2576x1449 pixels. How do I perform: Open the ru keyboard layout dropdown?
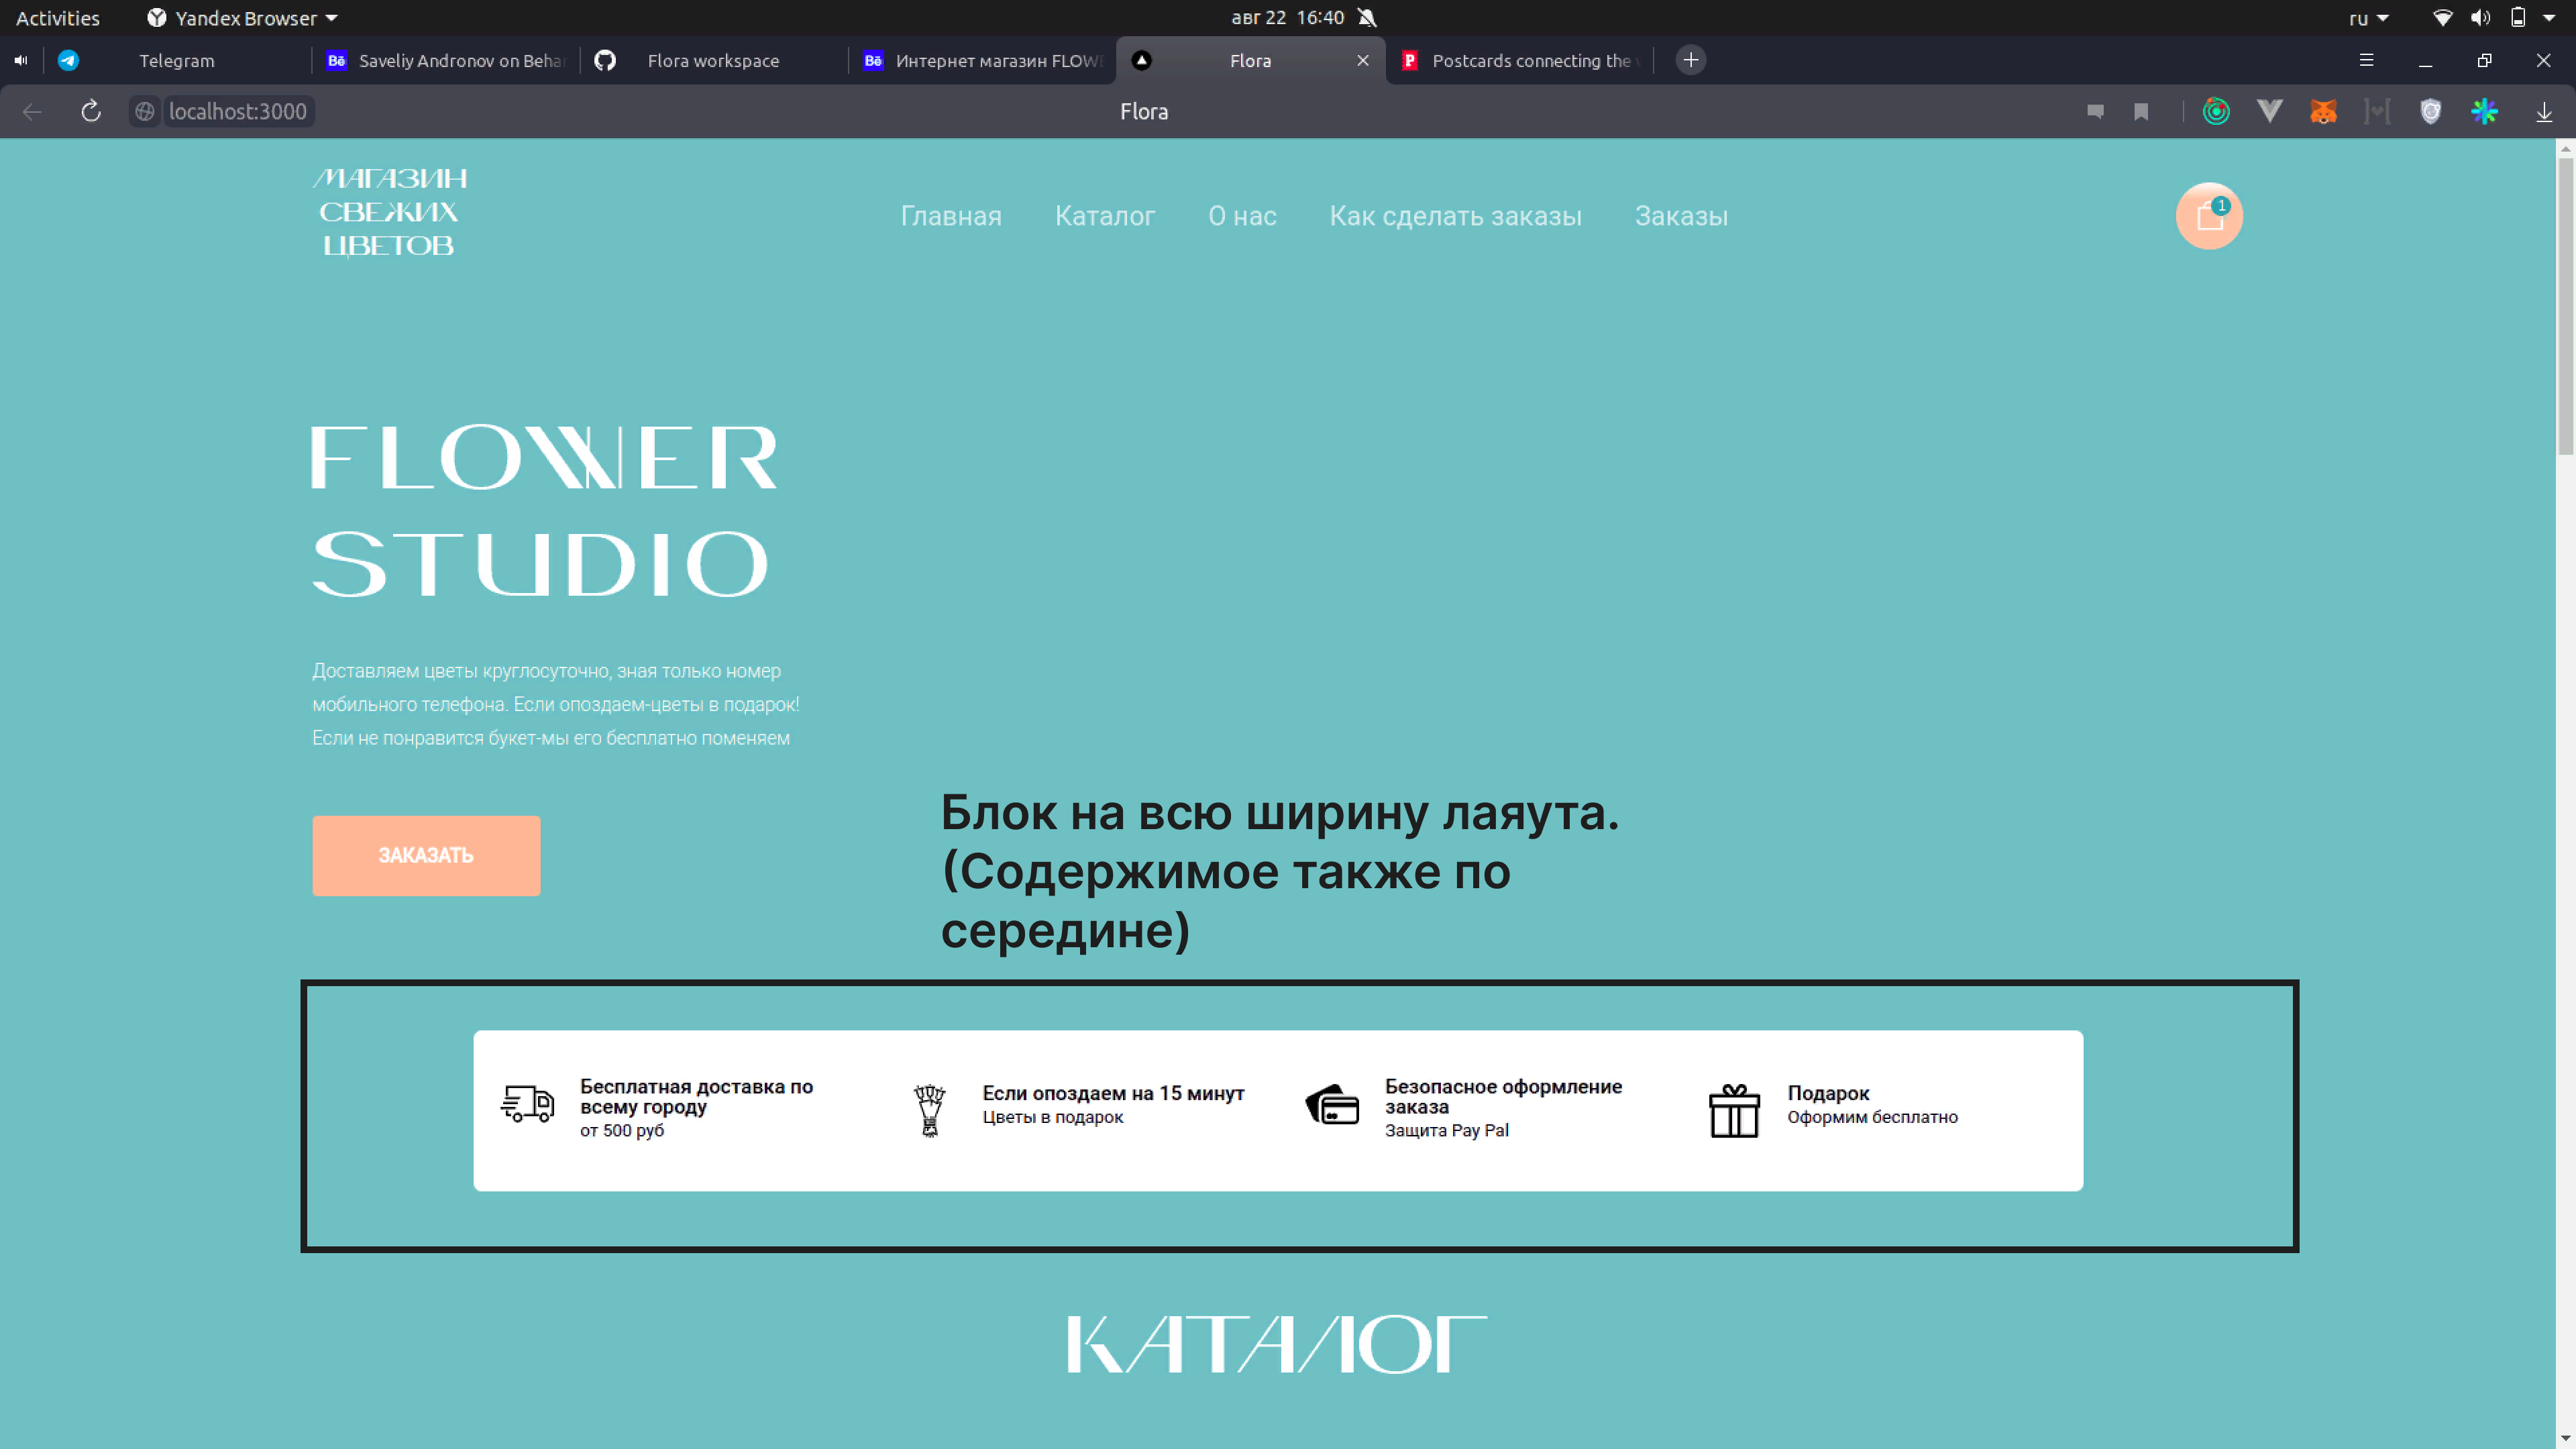click(x=2368, y=18)
